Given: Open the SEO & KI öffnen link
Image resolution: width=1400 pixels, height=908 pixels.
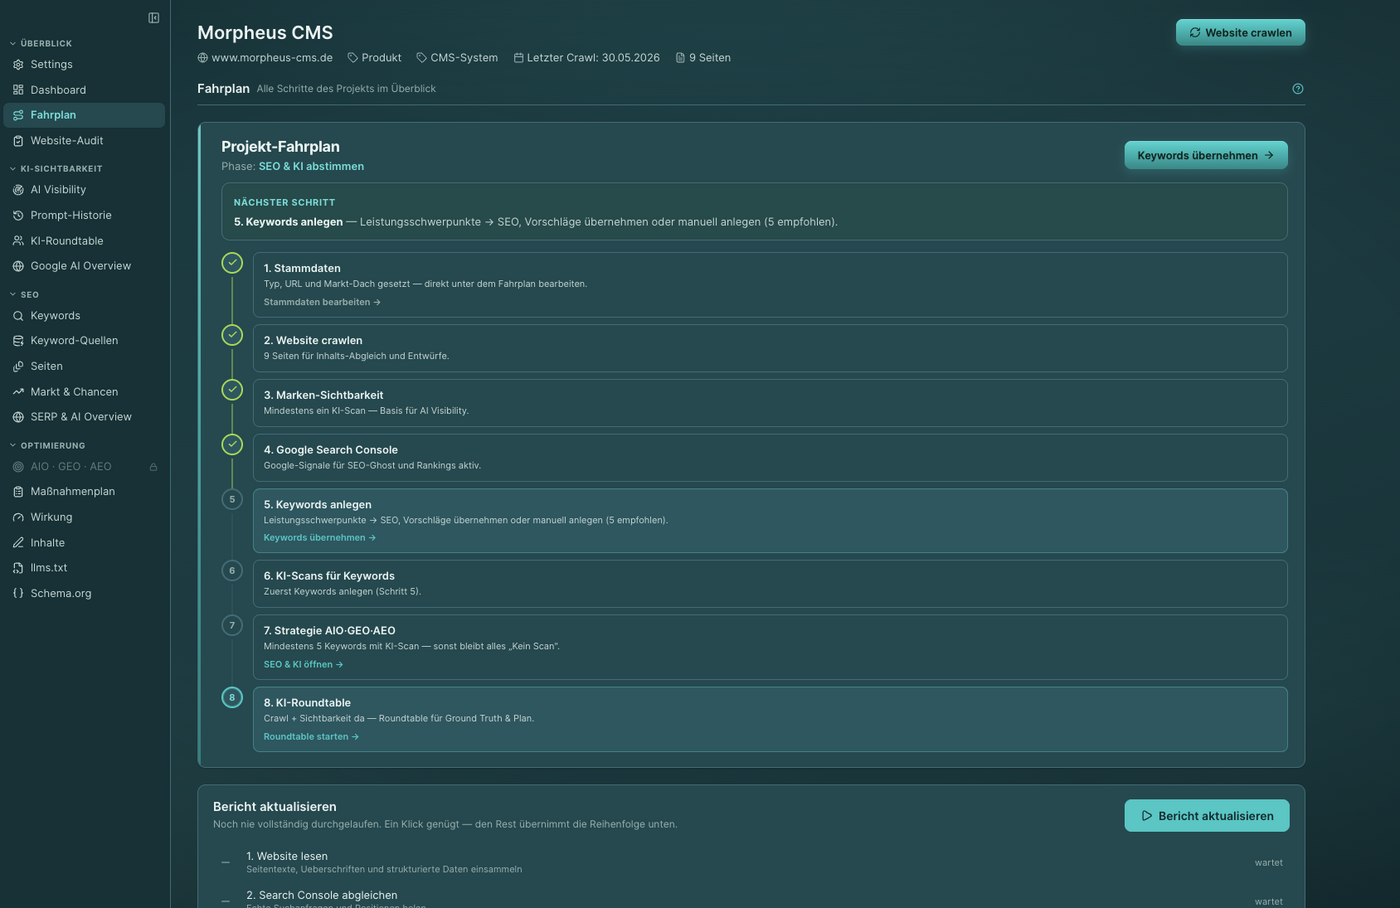Looking at the screenshot, I should [303, 665].
